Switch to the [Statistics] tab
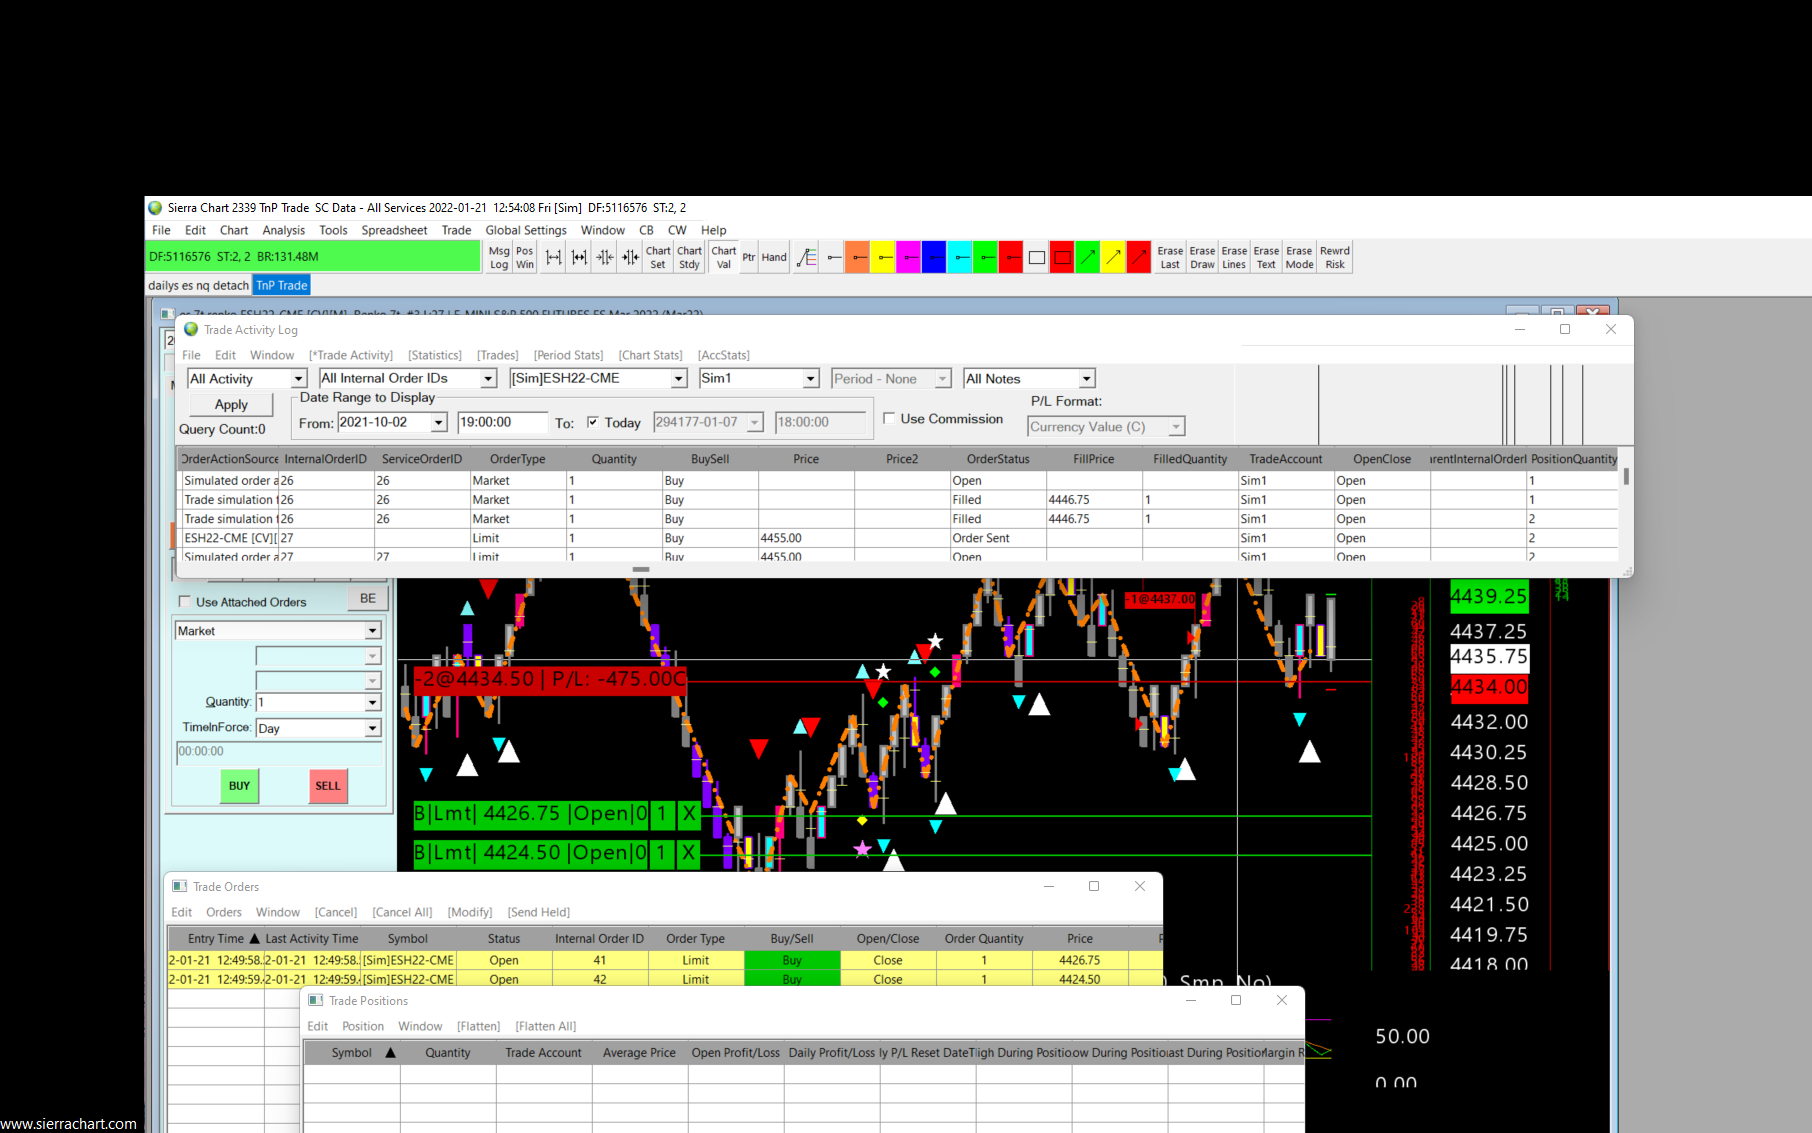This screenshot has width=1812, height=1133. click(435, 355)
